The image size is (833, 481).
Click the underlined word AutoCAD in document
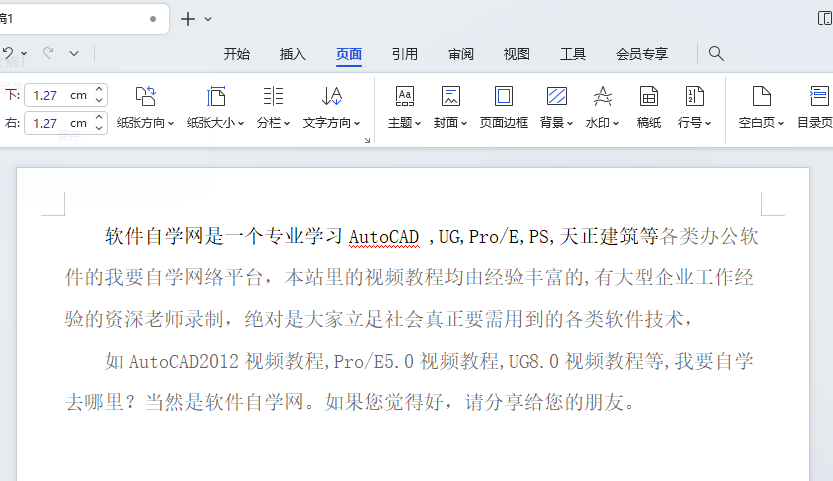coord(384,237)
